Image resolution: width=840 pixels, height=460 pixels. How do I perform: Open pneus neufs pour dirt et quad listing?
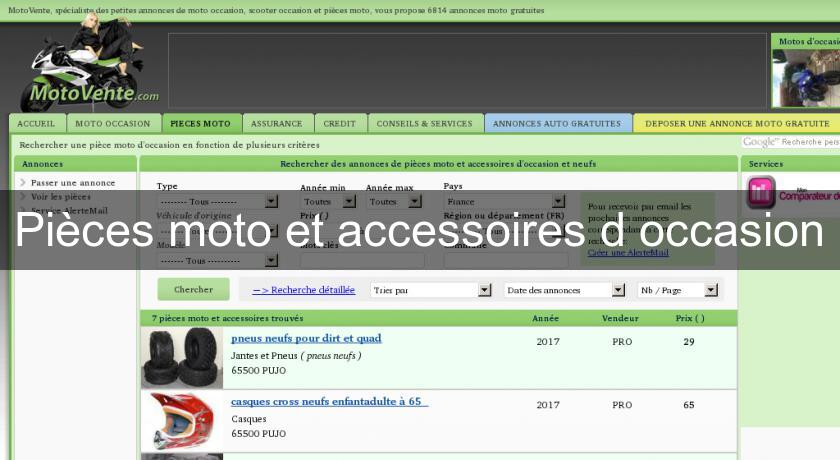pos(306,338)
